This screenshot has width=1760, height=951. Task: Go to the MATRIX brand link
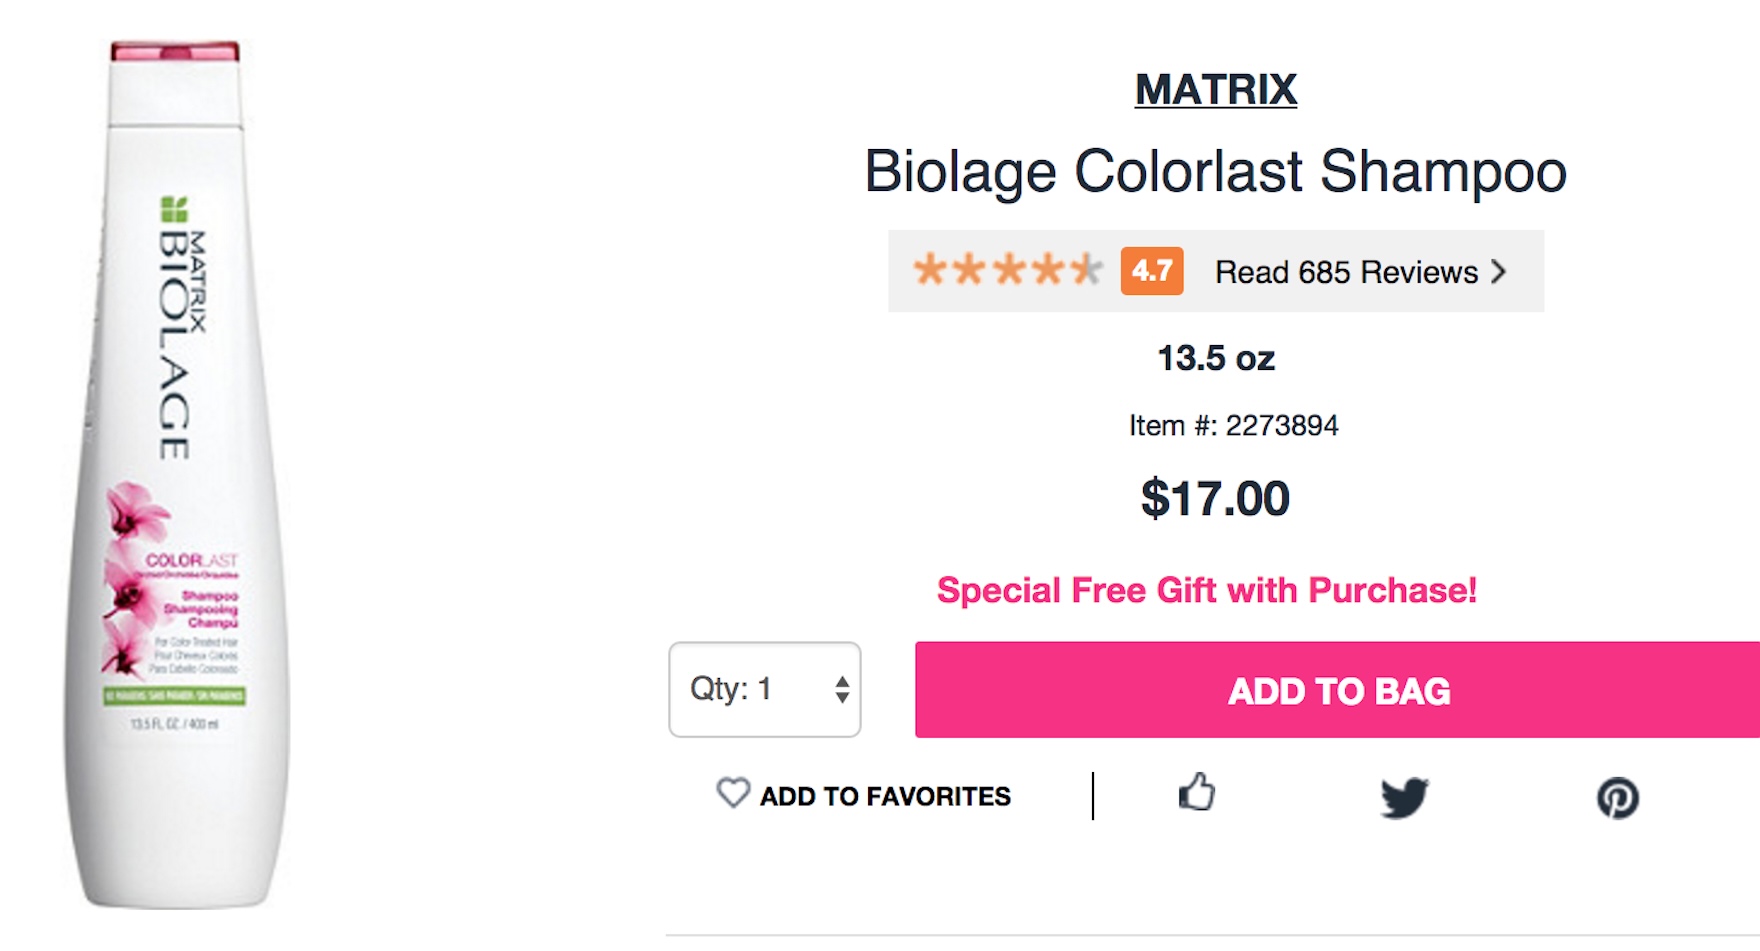(x=1215, y=90)
